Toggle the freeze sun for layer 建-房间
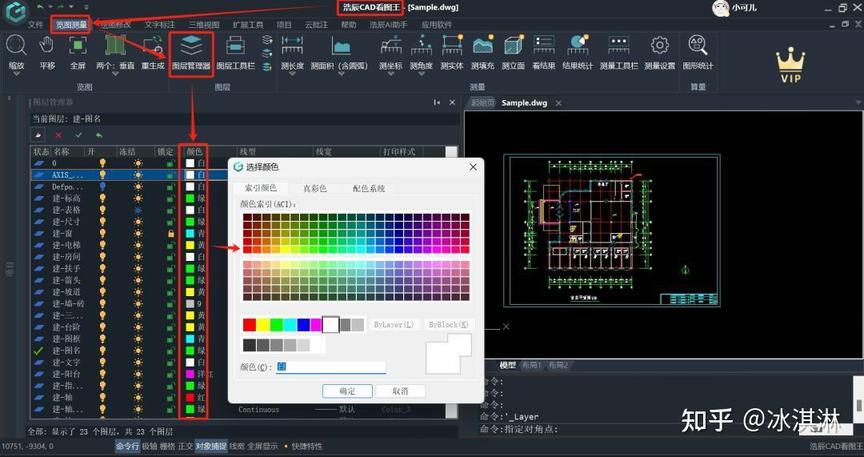The height and width of the screenshot is (457, 864). coord(138,257)
